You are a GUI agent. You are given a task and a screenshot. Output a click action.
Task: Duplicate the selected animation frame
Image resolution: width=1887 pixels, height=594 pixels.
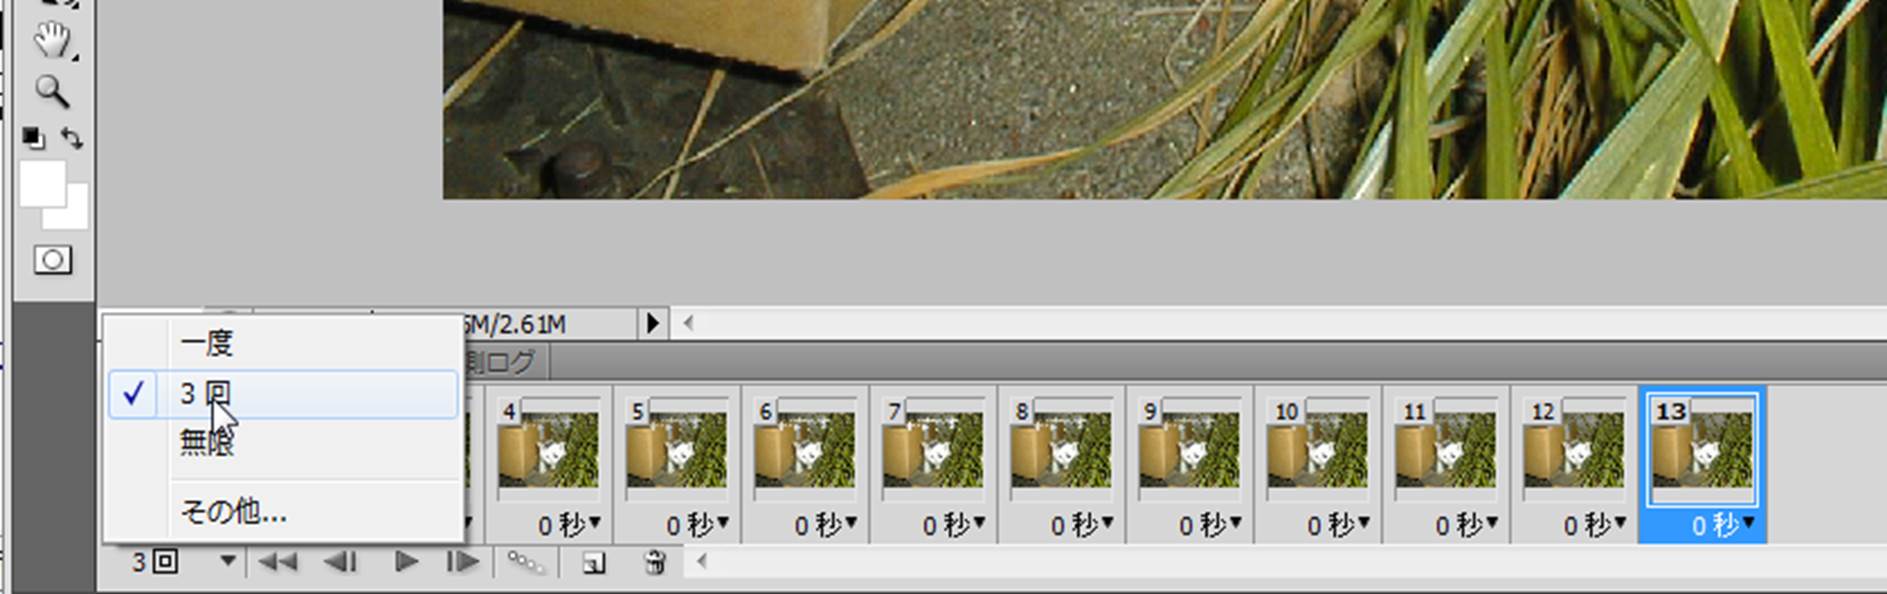[x=593, y=563]
